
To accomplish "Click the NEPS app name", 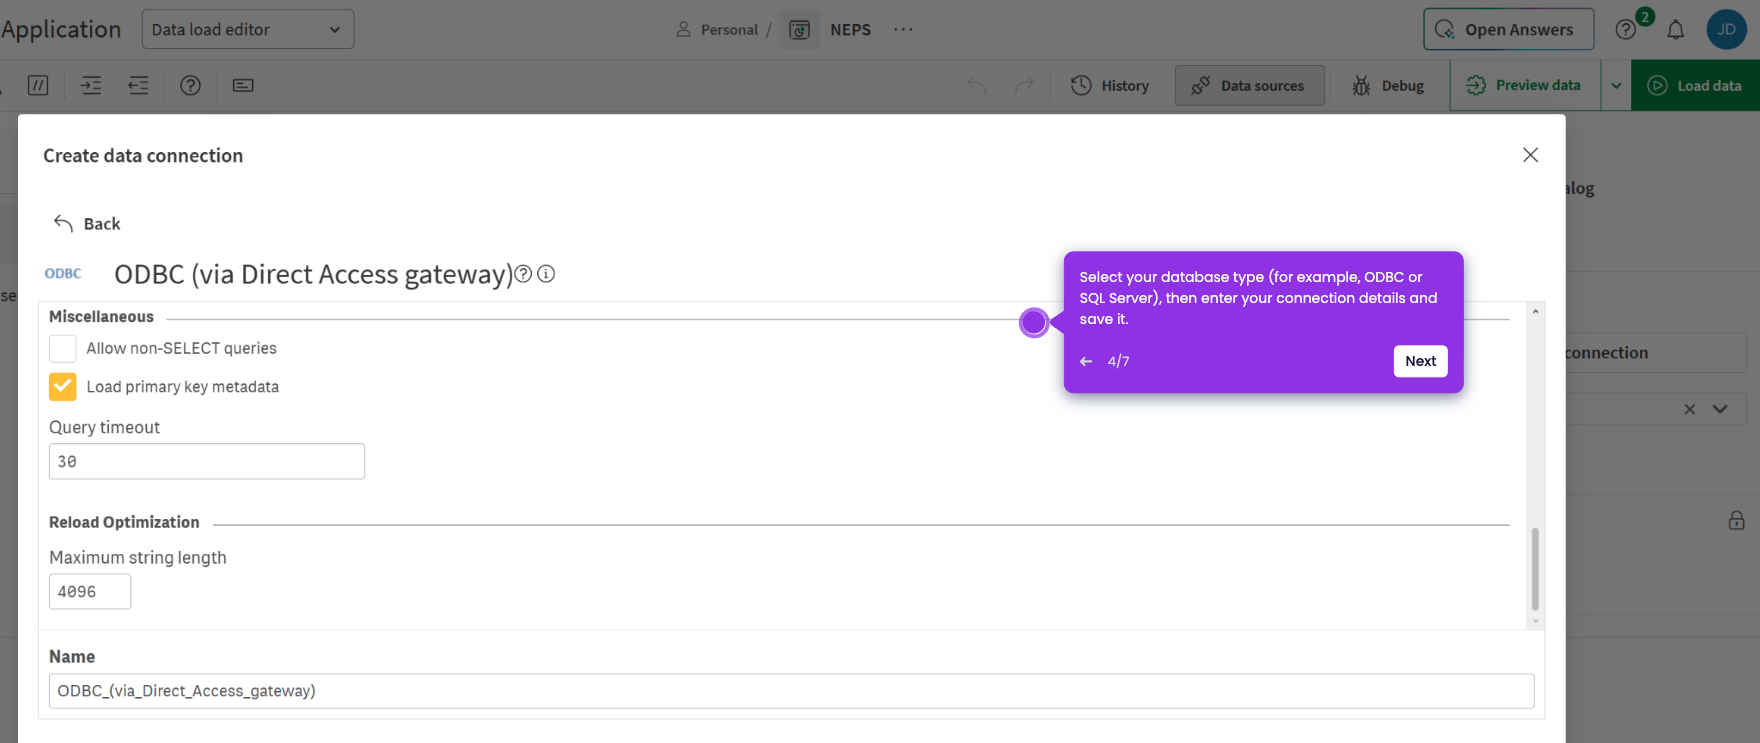I will point(850,29).
